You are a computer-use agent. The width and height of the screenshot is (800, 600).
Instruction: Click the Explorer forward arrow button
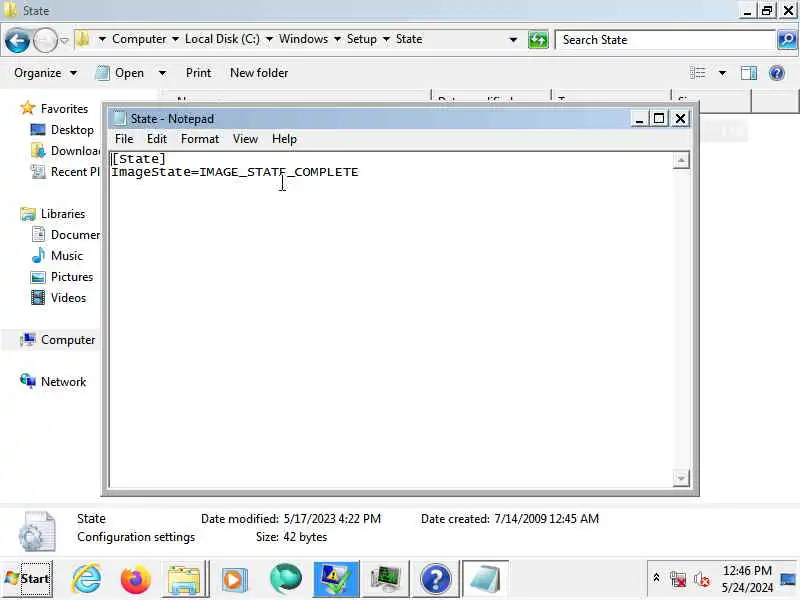45,40
